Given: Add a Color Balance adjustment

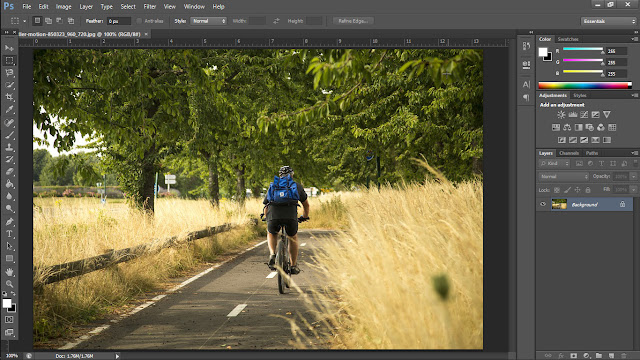Looking at the screenshot, I should pos(567,127).
